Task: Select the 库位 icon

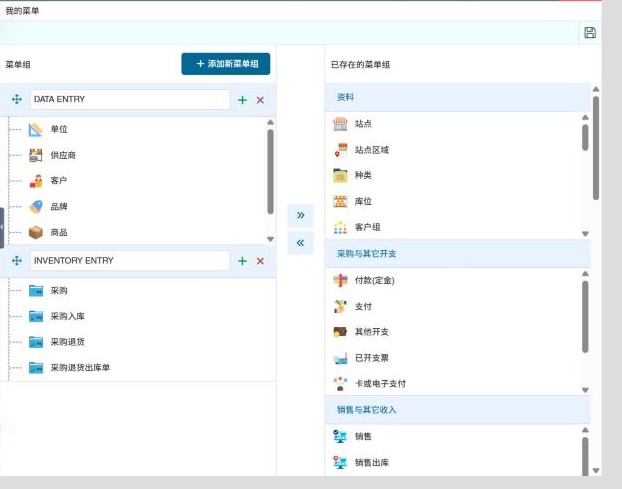Action: point(340,201)
